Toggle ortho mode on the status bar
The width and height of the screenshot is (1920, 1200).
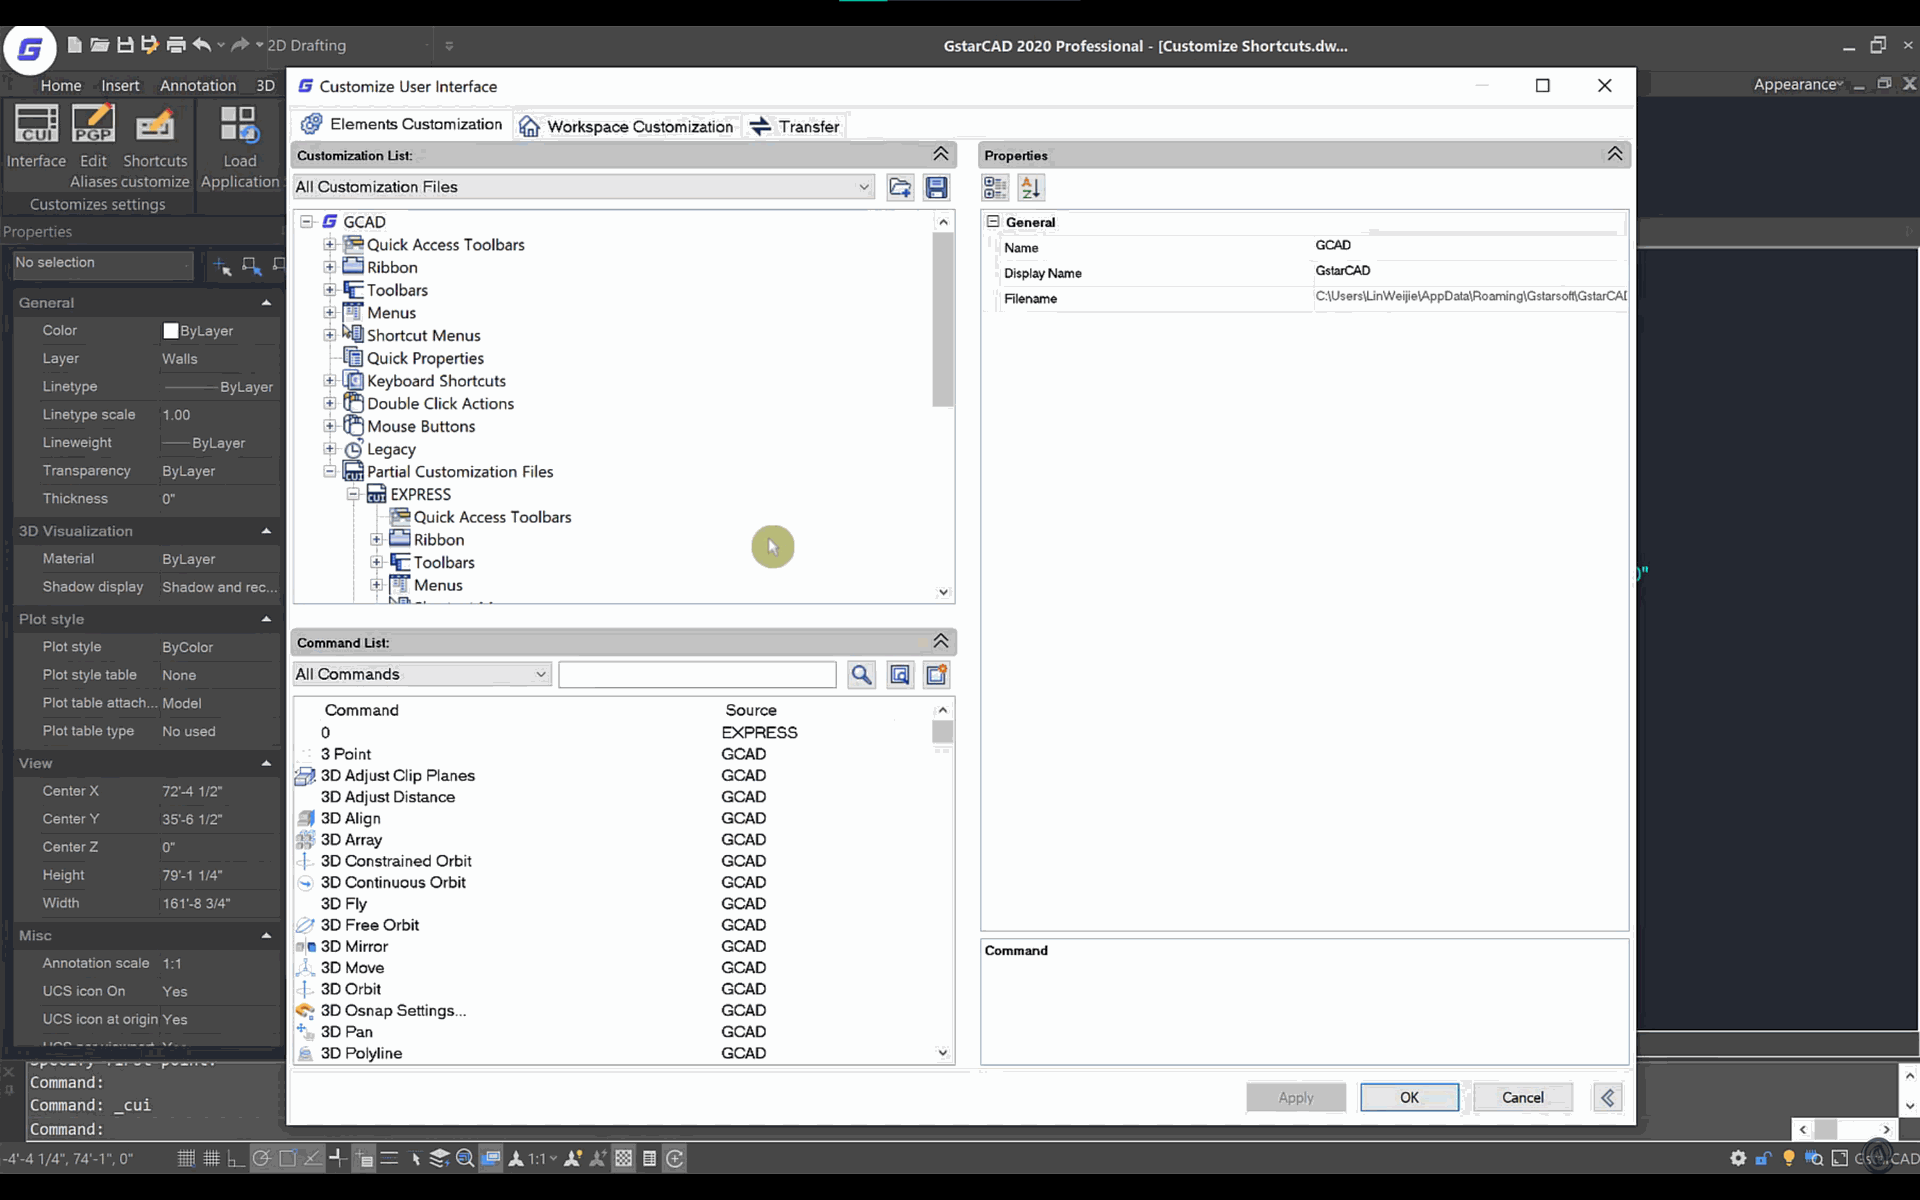236,1158
